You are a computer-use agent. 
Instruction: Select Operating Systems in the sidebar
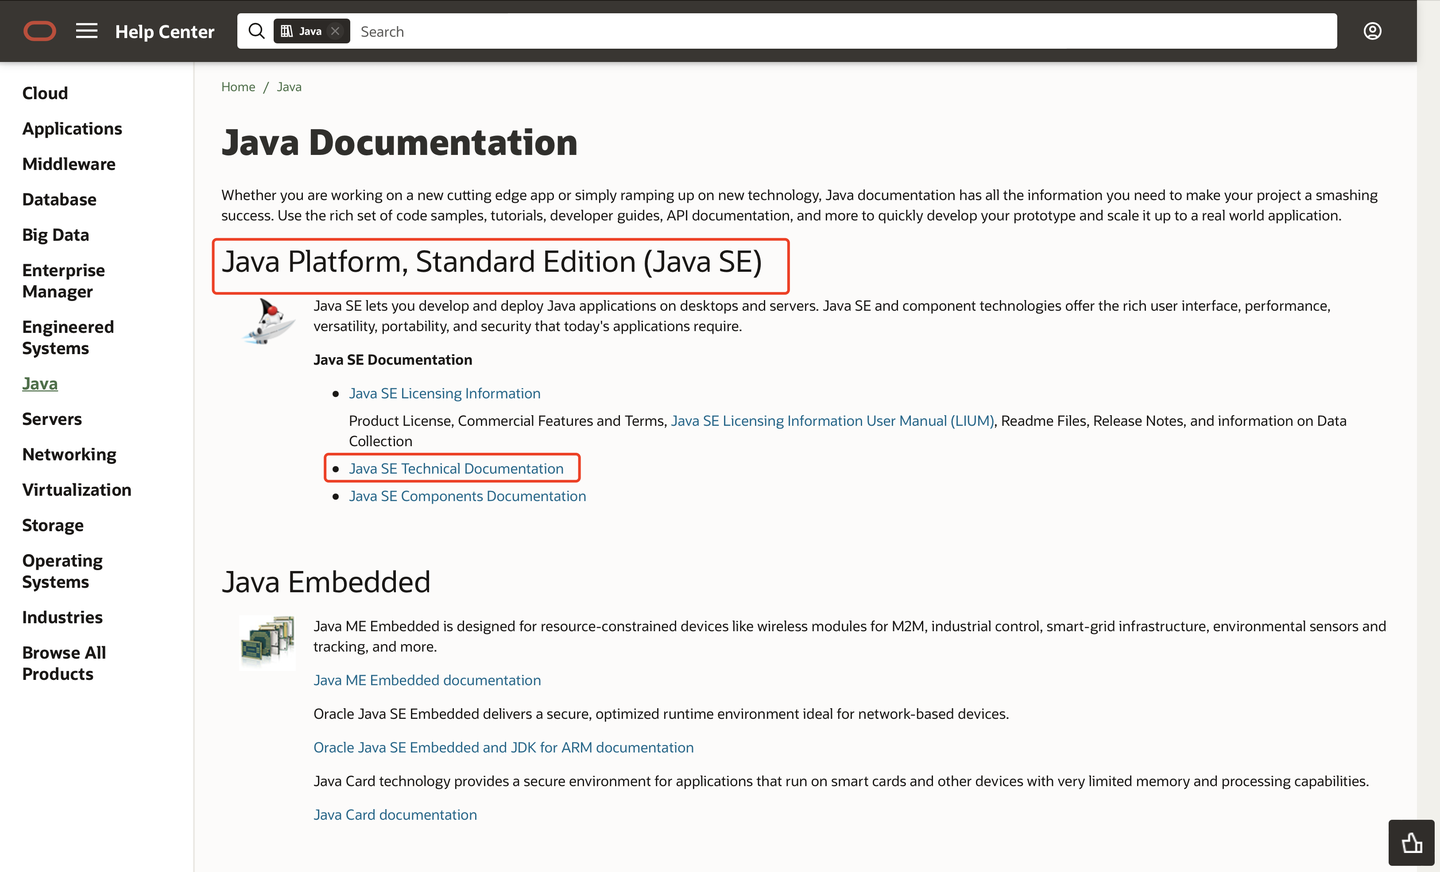(62, 571)
